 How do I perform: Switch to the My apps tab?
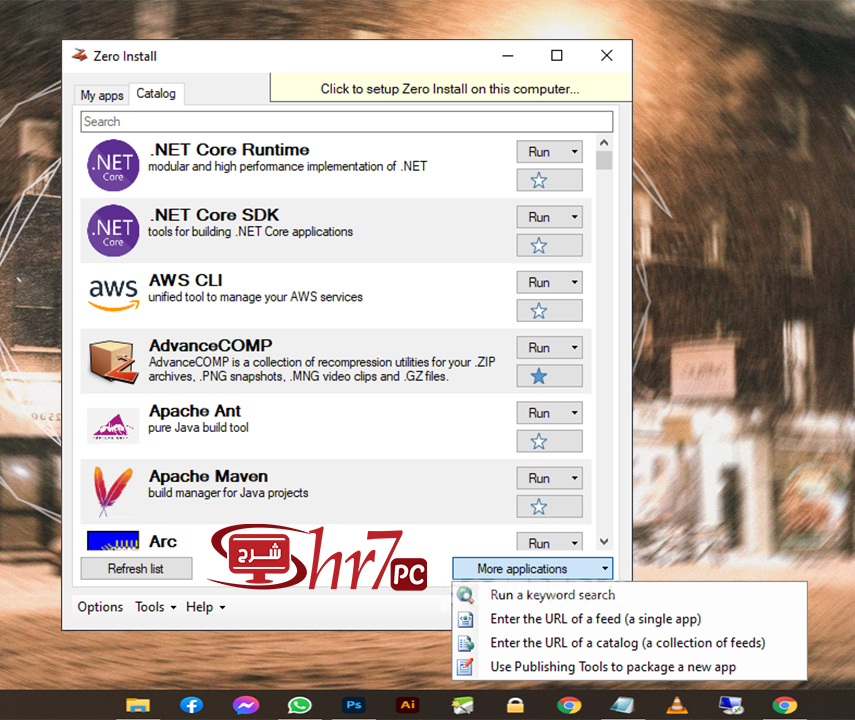pos(102,95)
